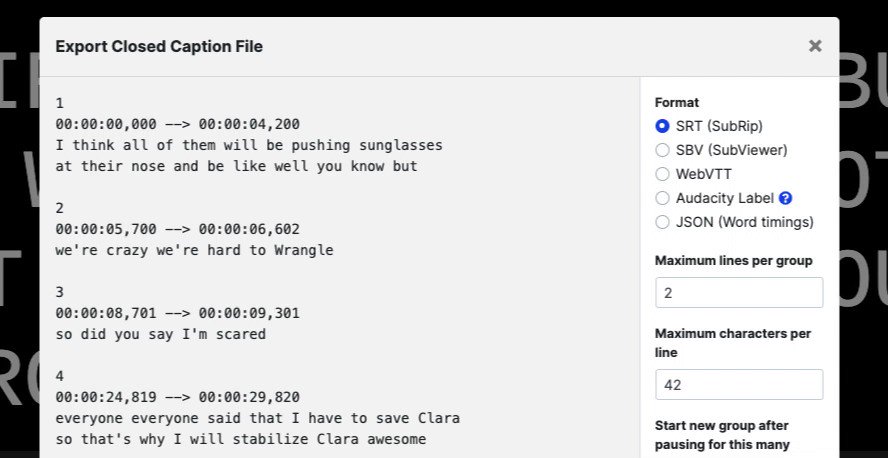888x458 pixels.
Task: Click the 00:00:24,819 timestamp line
Action: [177, 397]
